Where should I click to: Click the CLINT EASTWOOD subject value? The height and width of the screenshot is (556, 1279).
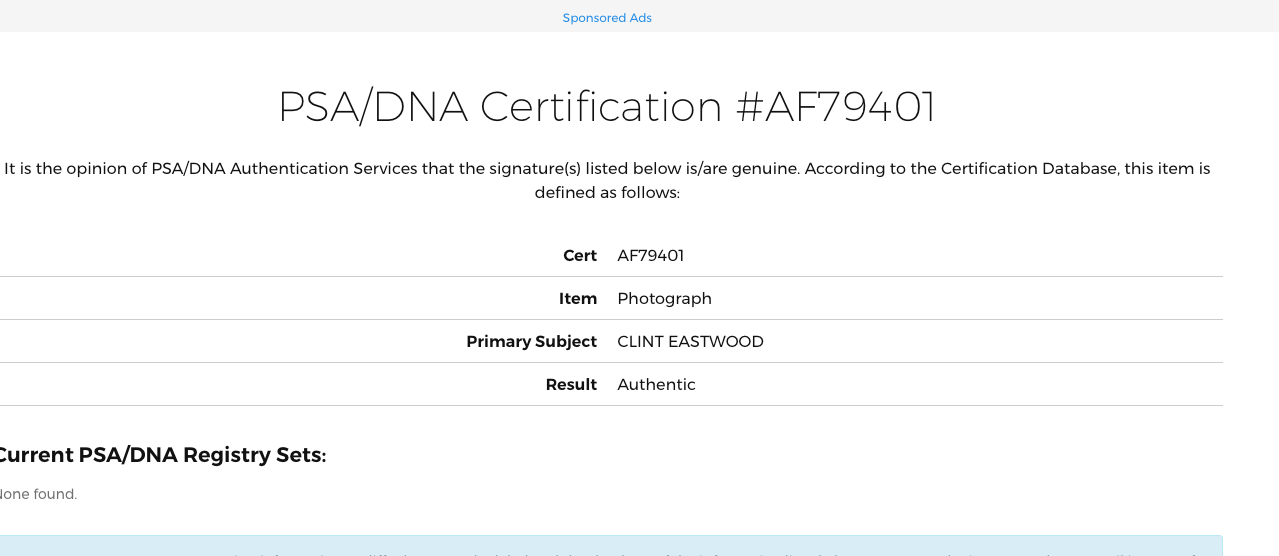point(690,342)
